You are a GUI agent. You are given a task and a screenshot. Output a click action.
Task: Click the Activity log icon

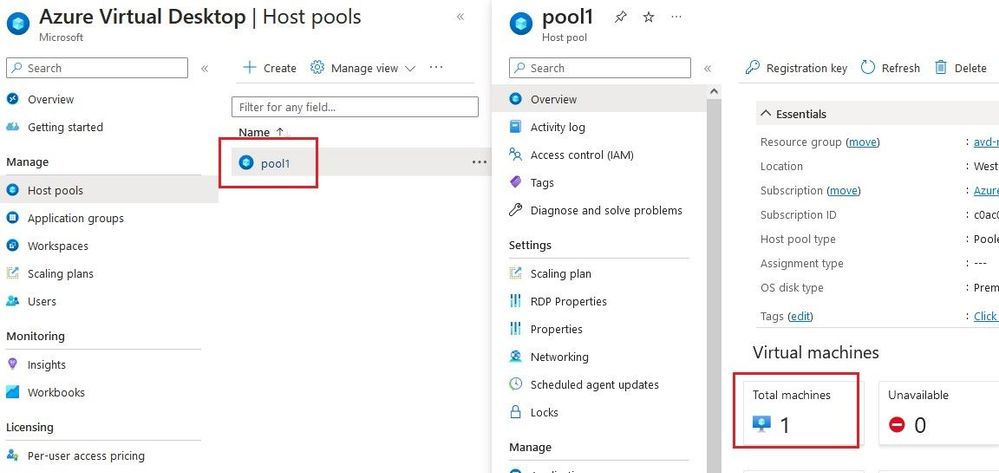point(515,127)
